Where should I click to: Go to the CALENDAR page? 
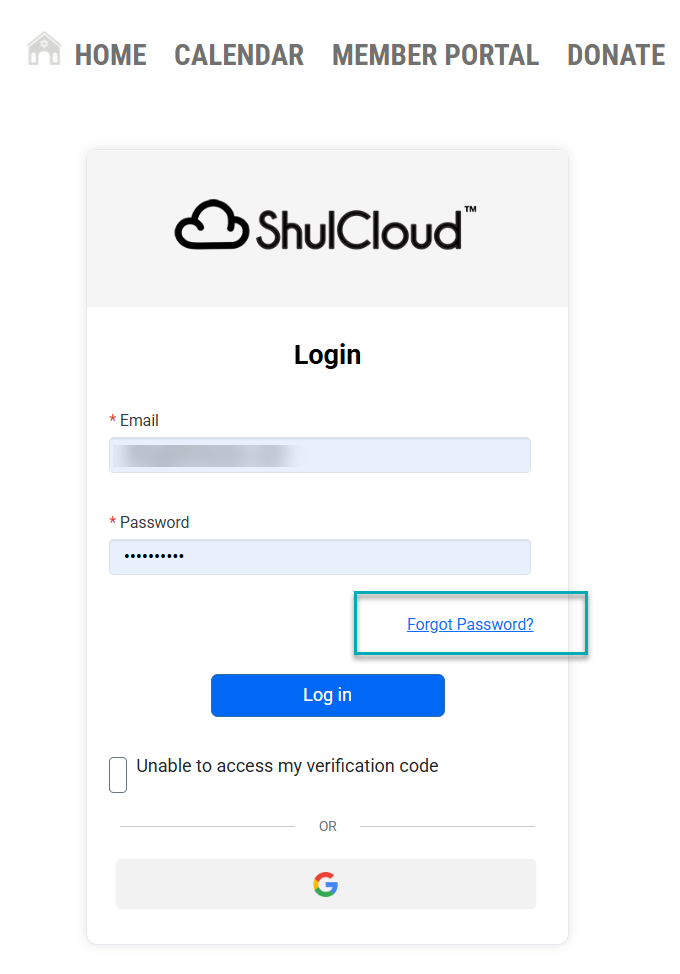(x=239, y=55)
